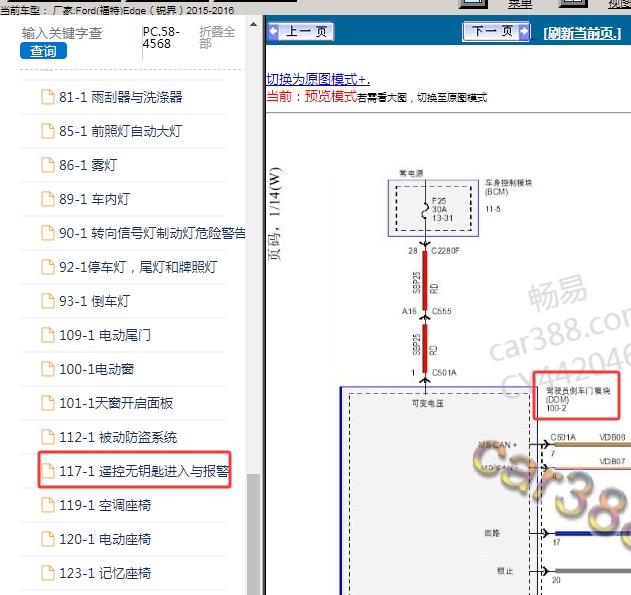Open 93-1 倒车灯 entry

tap(95, 301)
